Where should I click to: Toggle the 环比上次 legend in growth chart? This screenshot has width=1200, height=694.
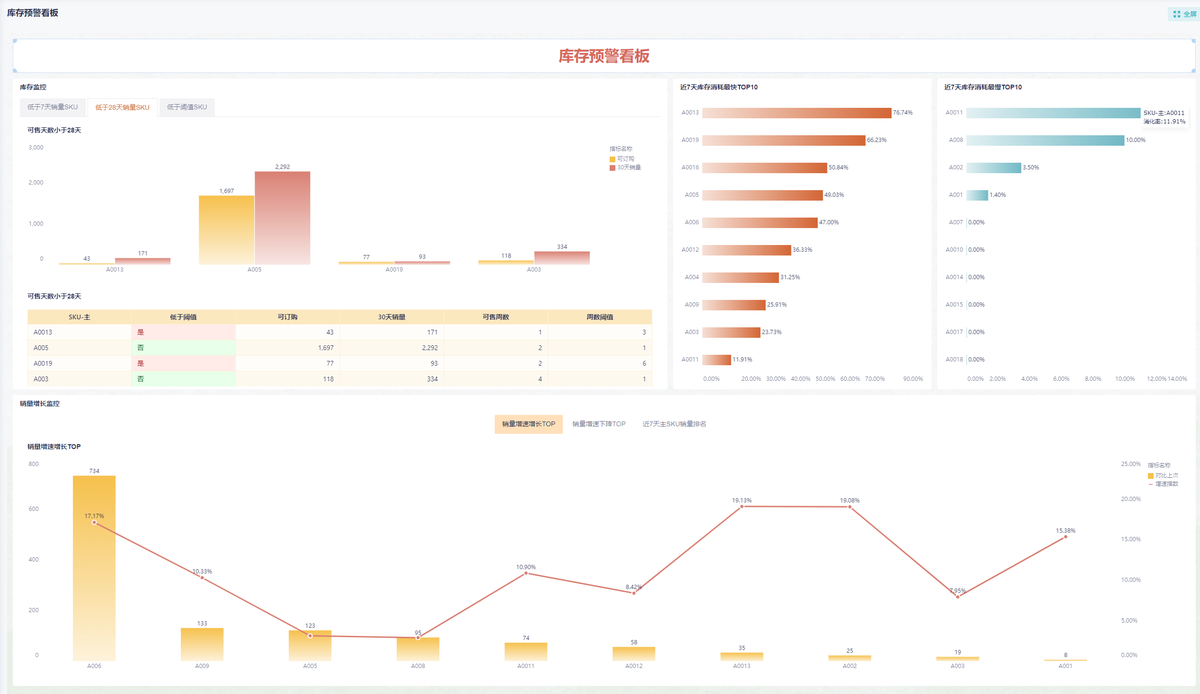coord(1152,475)
